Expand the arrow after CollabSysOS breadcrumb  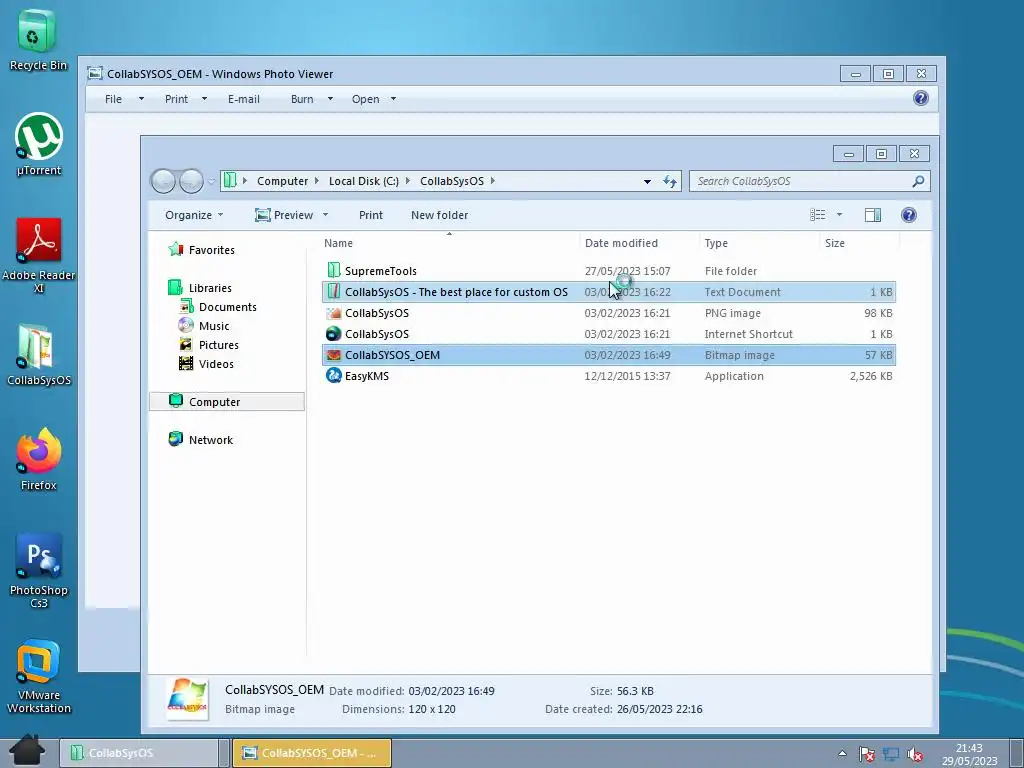pos(492,181)
